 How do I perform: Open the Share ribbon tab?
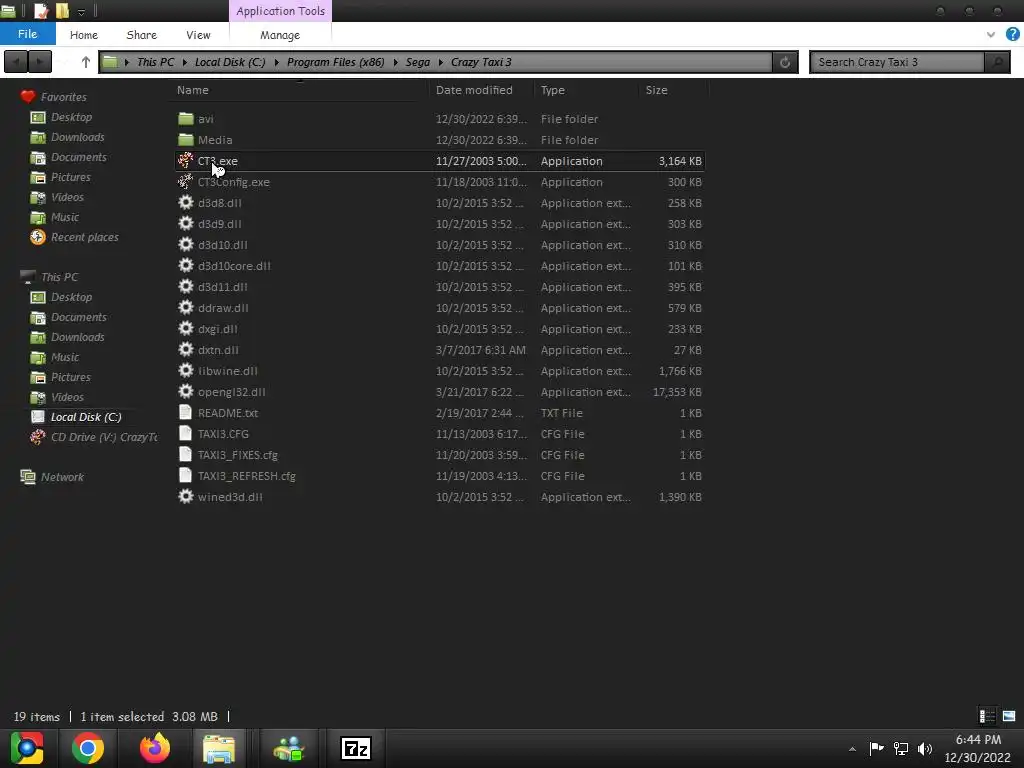(x=141, y=35)
